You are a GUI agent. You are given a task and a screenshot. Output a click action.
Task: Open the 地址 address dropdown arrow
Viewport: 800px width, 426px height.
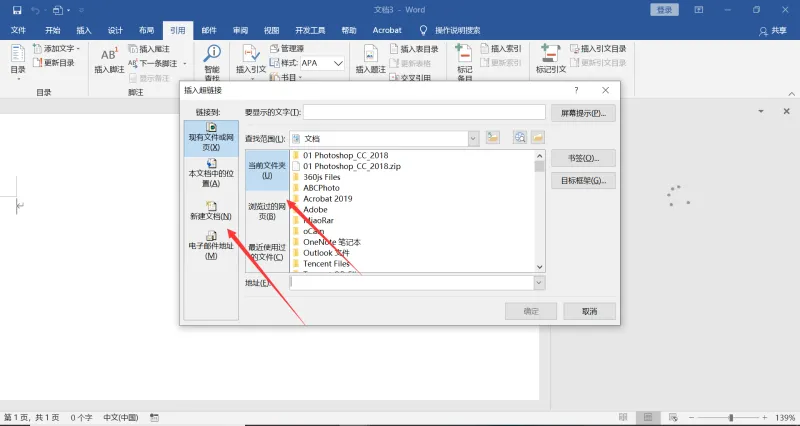[x=539, y=283]
